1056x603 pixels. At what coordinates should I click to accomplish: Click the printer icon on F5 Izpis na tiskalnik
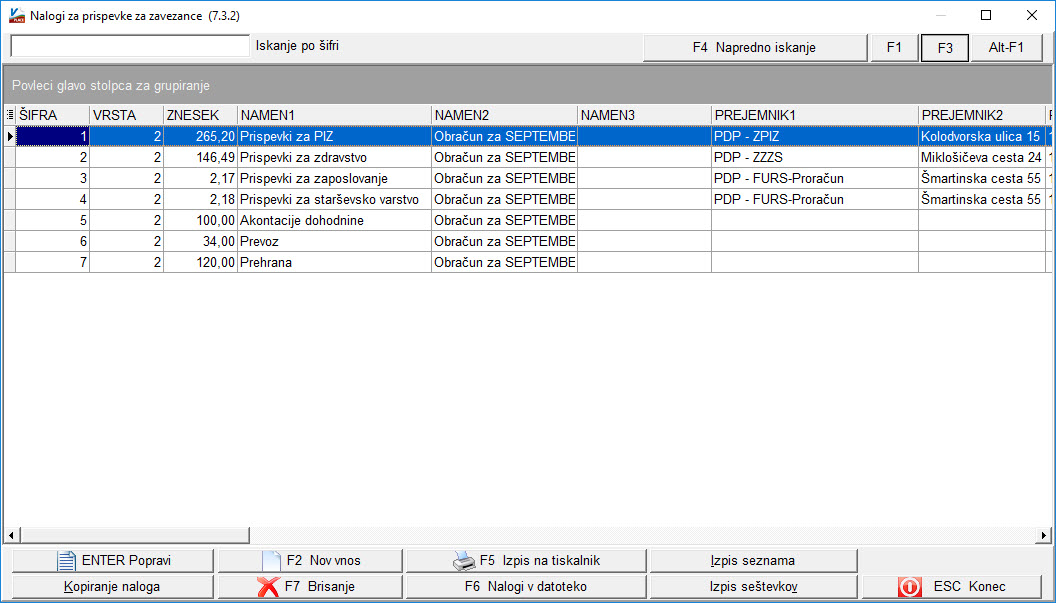(464, 560)
